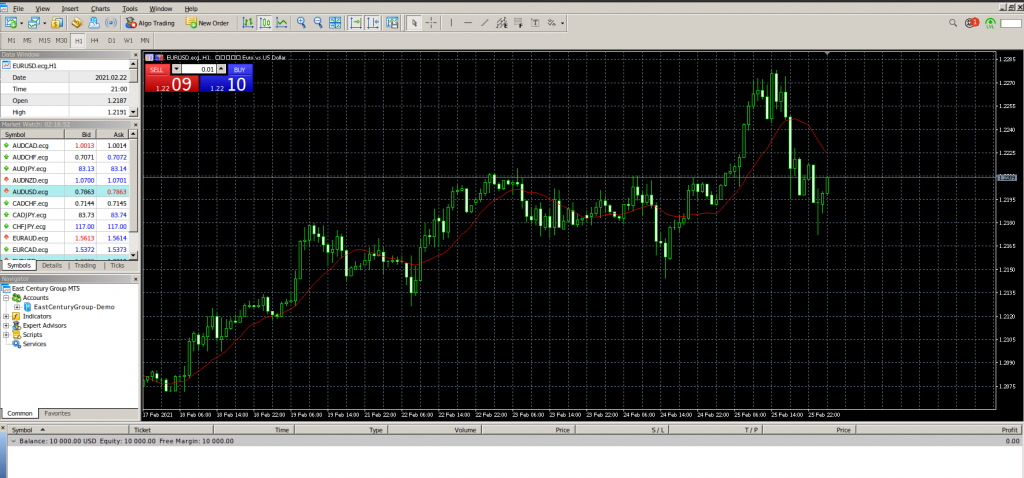The width and height of the screenshot is (1024, 478).
Task: Toggle chart shift icon
Action: [373, 23]
